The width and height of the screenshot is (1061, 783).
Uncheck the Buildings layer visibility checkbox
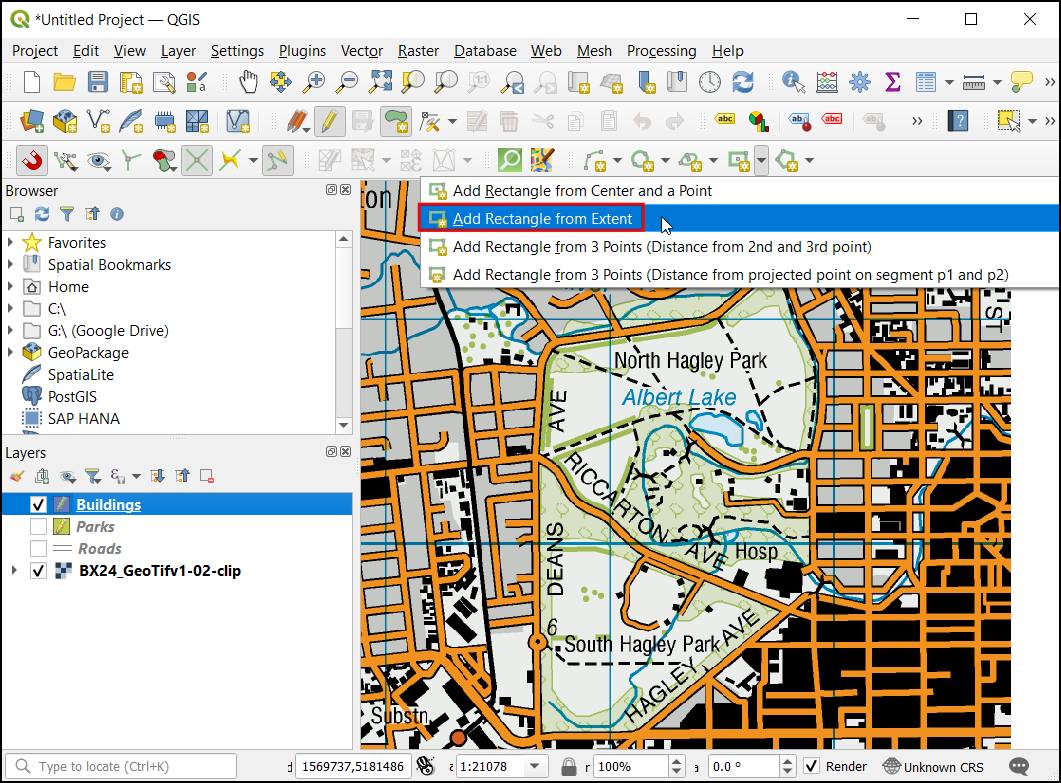[39, 505]
